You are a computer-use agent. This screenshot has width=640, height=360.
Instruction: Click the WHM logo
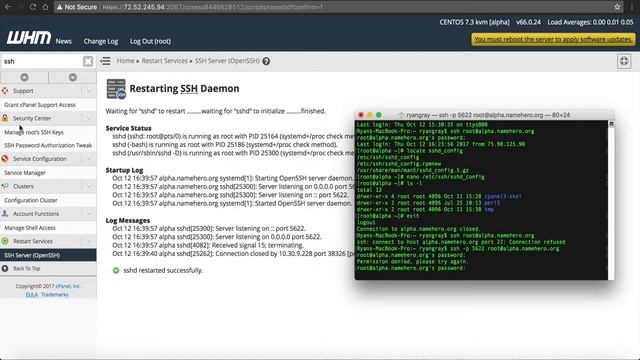pyautogui.click(x=29, y=38)
